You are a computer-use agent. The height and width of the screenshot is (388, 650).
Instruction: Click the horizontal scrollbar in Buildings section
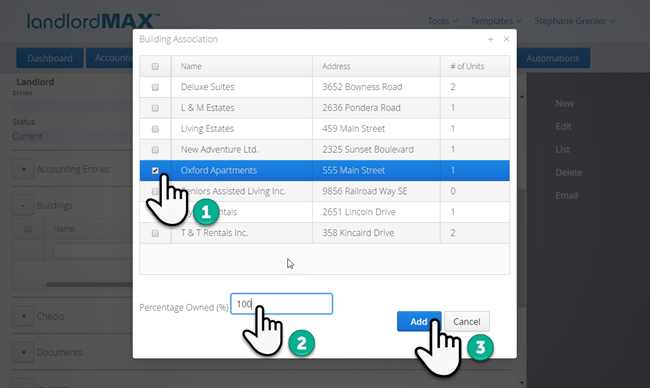tap(89, 284)
